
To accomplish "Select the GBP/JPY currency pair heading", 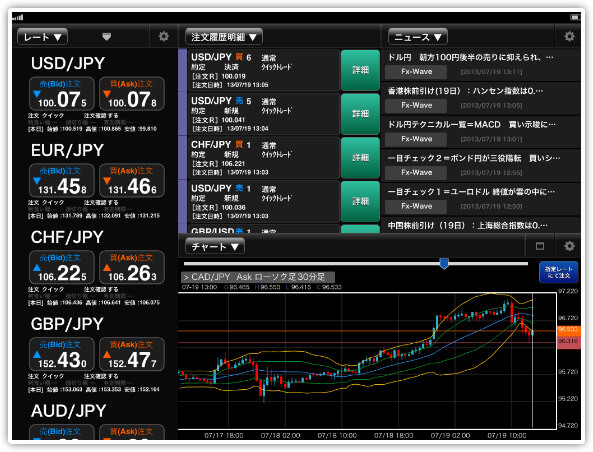I will pyautogui.click(x=67, y=324).
